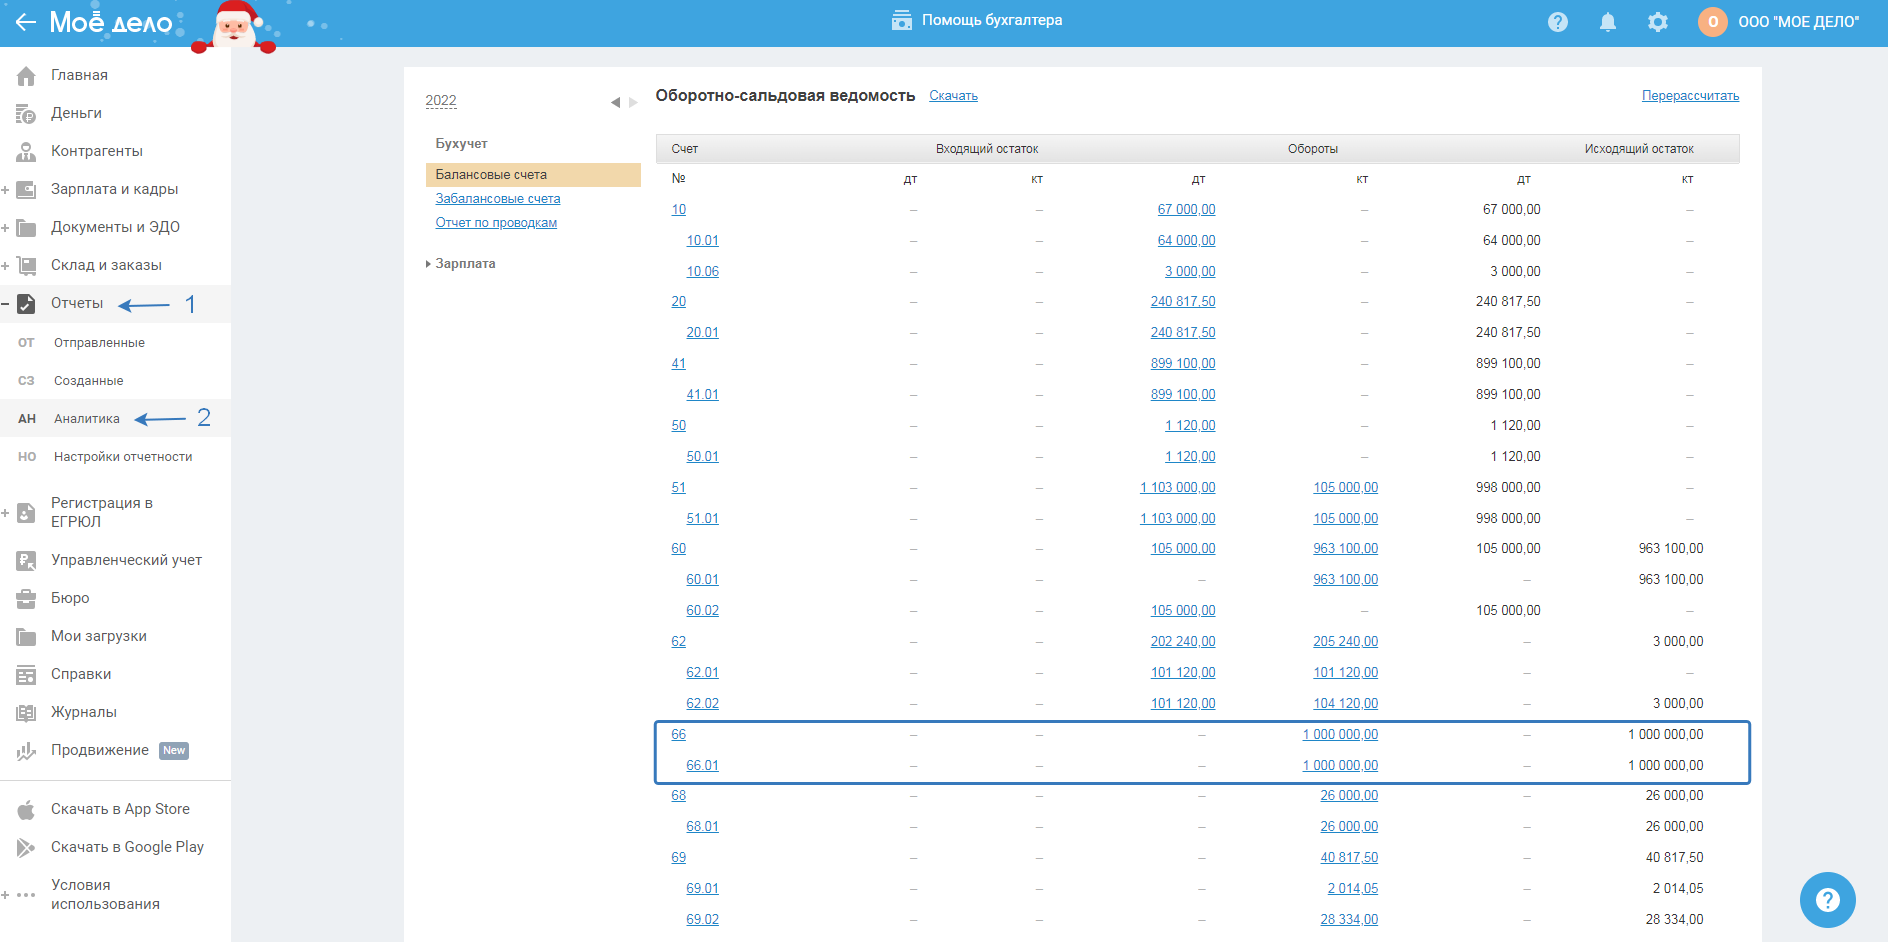Collapse the Отчеты menu section
This screenshot has width=1888, height=942.
click(6, 304)
